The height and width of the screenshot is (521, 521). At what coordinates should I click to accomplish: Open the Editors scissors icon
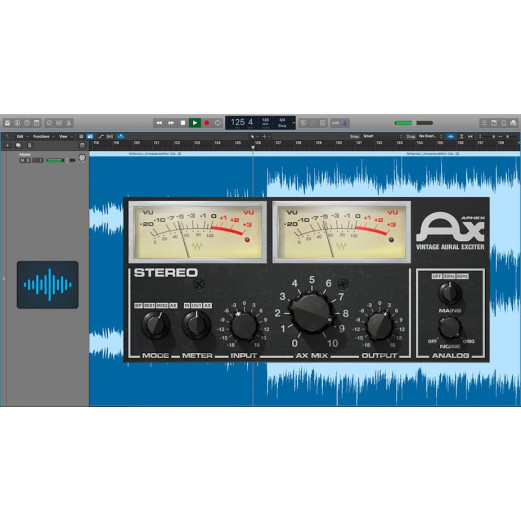tap(69, 123)
